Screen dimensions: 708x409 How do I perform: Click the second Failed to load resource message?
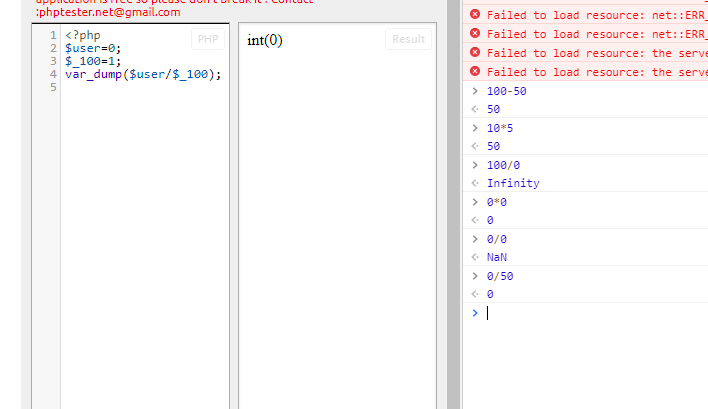tap(588, 34)
